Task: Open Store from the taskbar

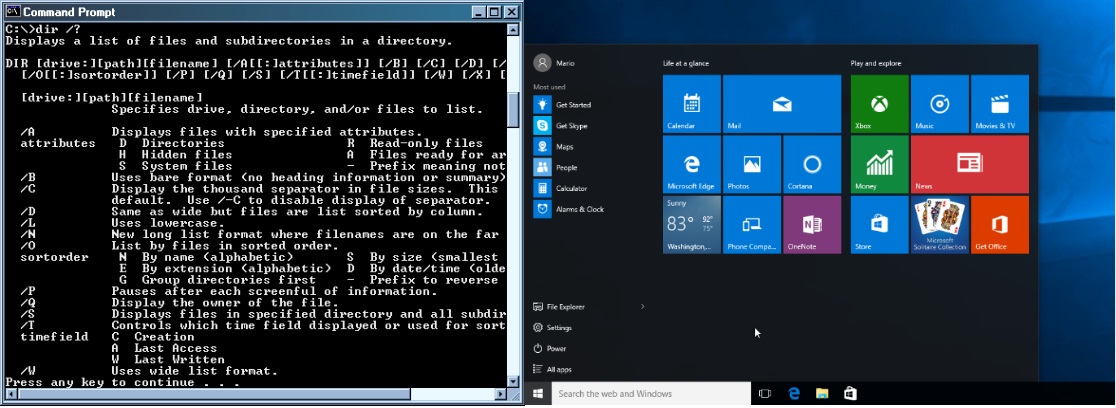Action: point(850,394)
